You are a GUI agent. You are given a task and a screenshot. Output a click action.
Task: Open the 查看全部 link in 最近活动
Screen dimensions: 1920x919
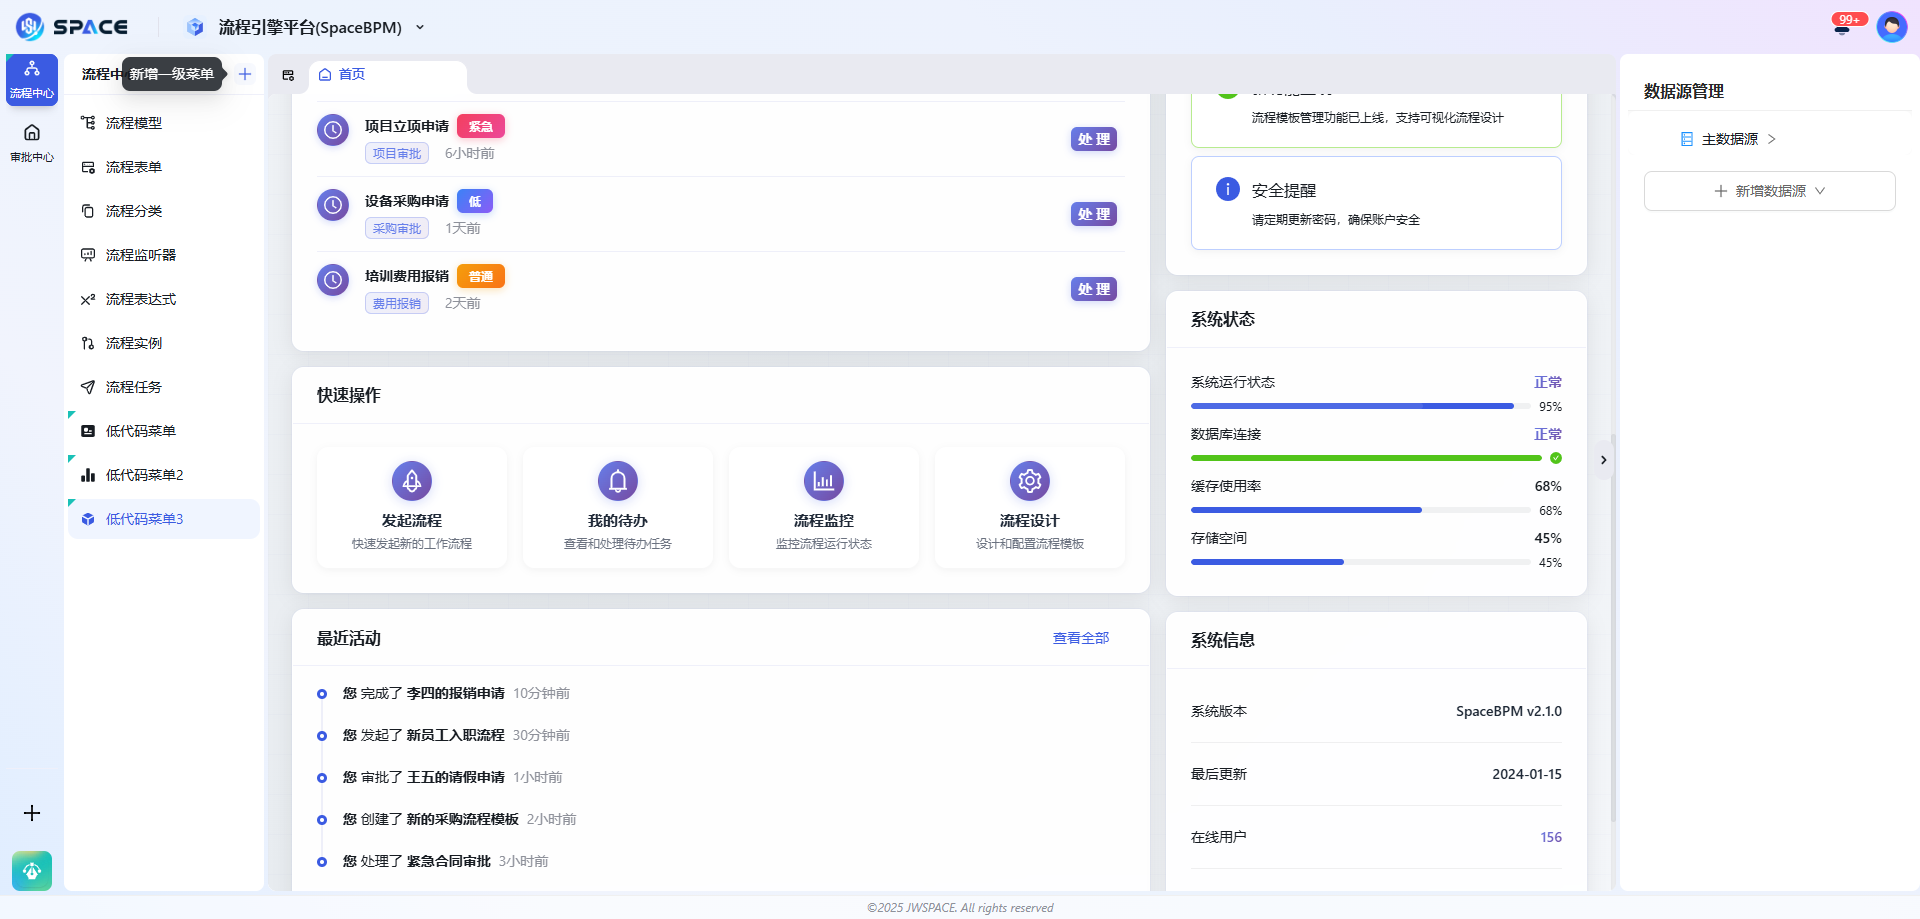1080,638
